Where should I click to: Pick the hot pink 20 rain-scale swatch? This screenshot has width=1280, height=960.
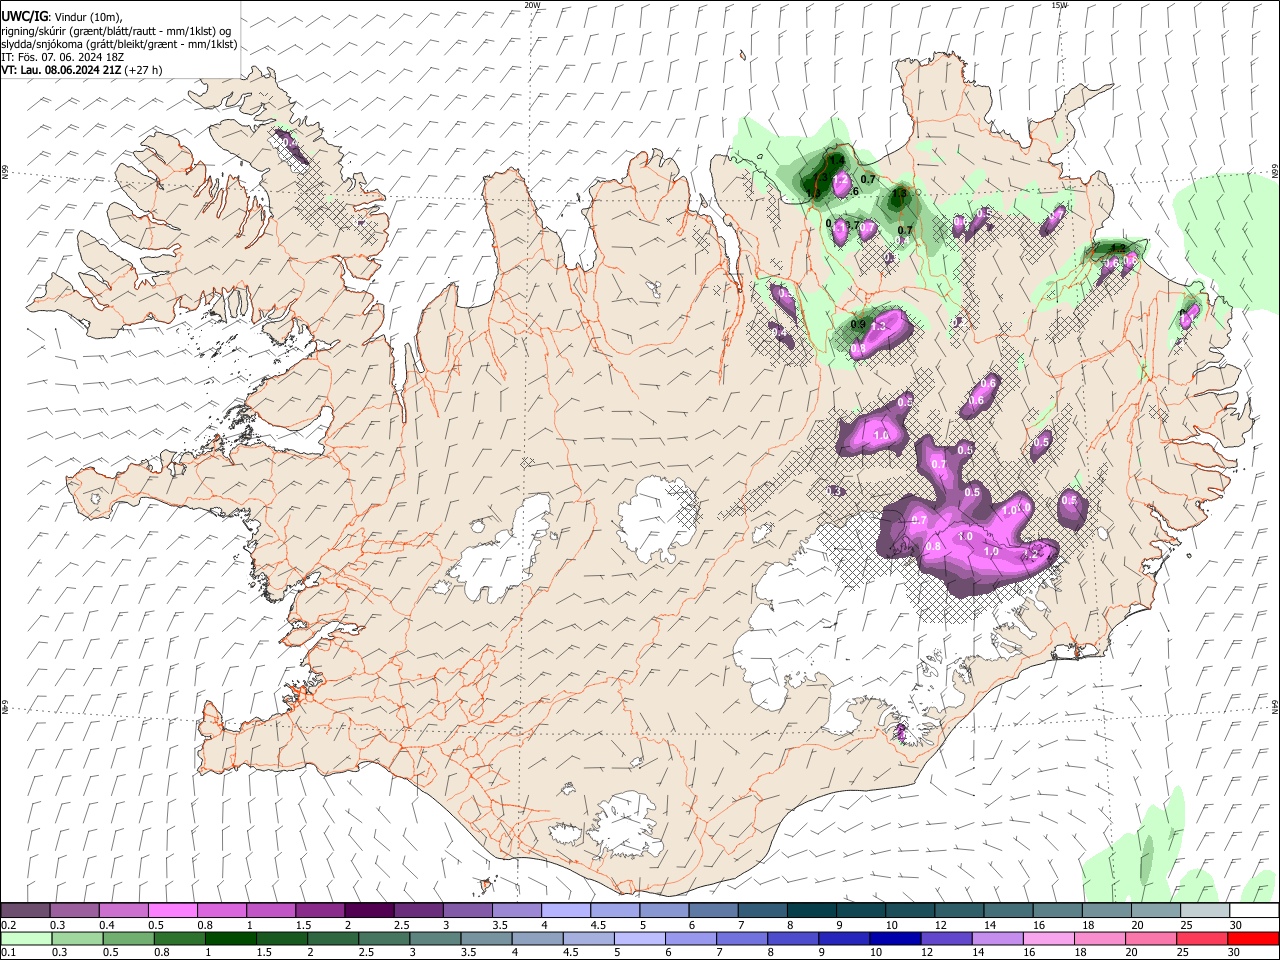[1149, 938]
